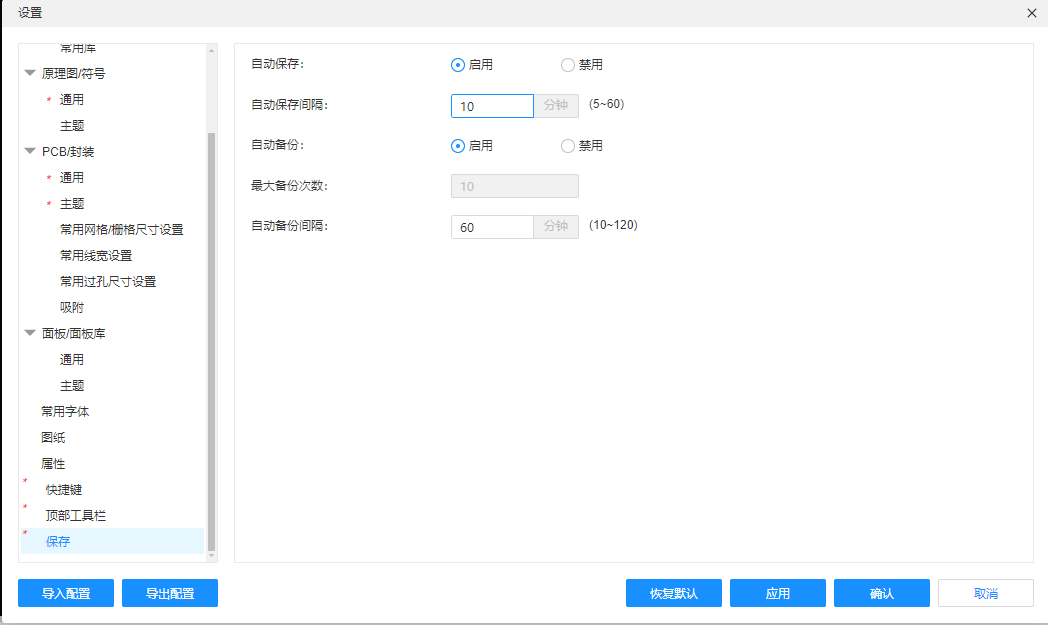Viewport: 1048px width, 625px height.
Task: Collapse the 面板/面板库 tree section
Action: tap(30, 333)
